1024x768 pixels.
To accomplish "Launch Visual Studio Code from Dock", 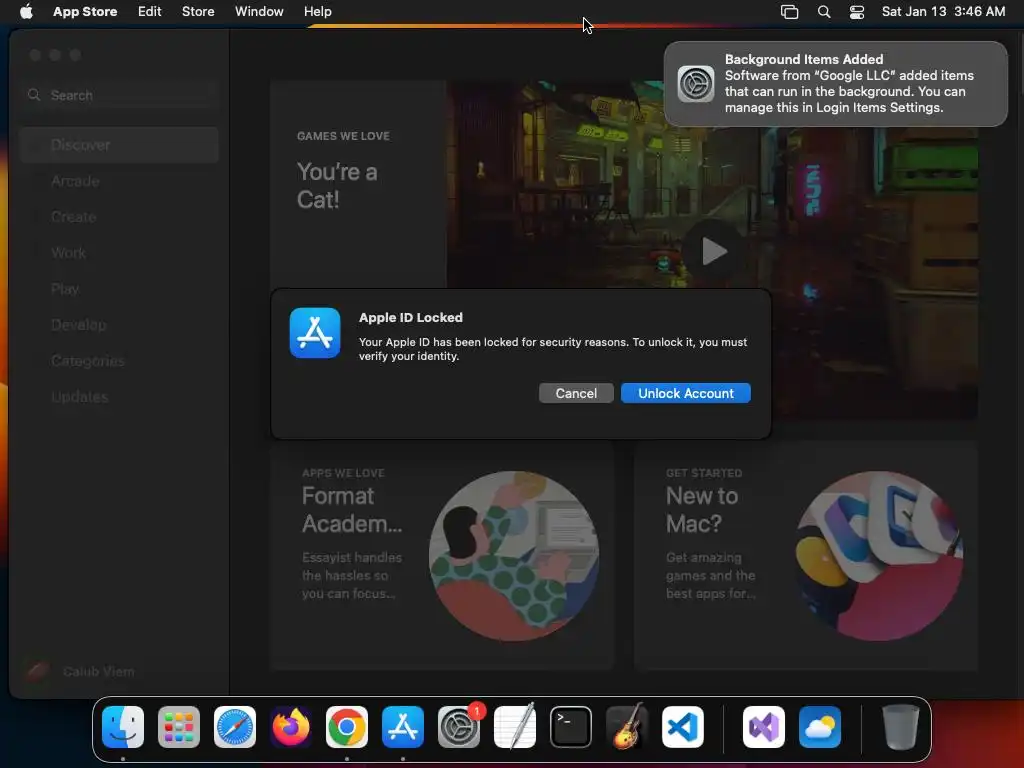I will point(683,727).
